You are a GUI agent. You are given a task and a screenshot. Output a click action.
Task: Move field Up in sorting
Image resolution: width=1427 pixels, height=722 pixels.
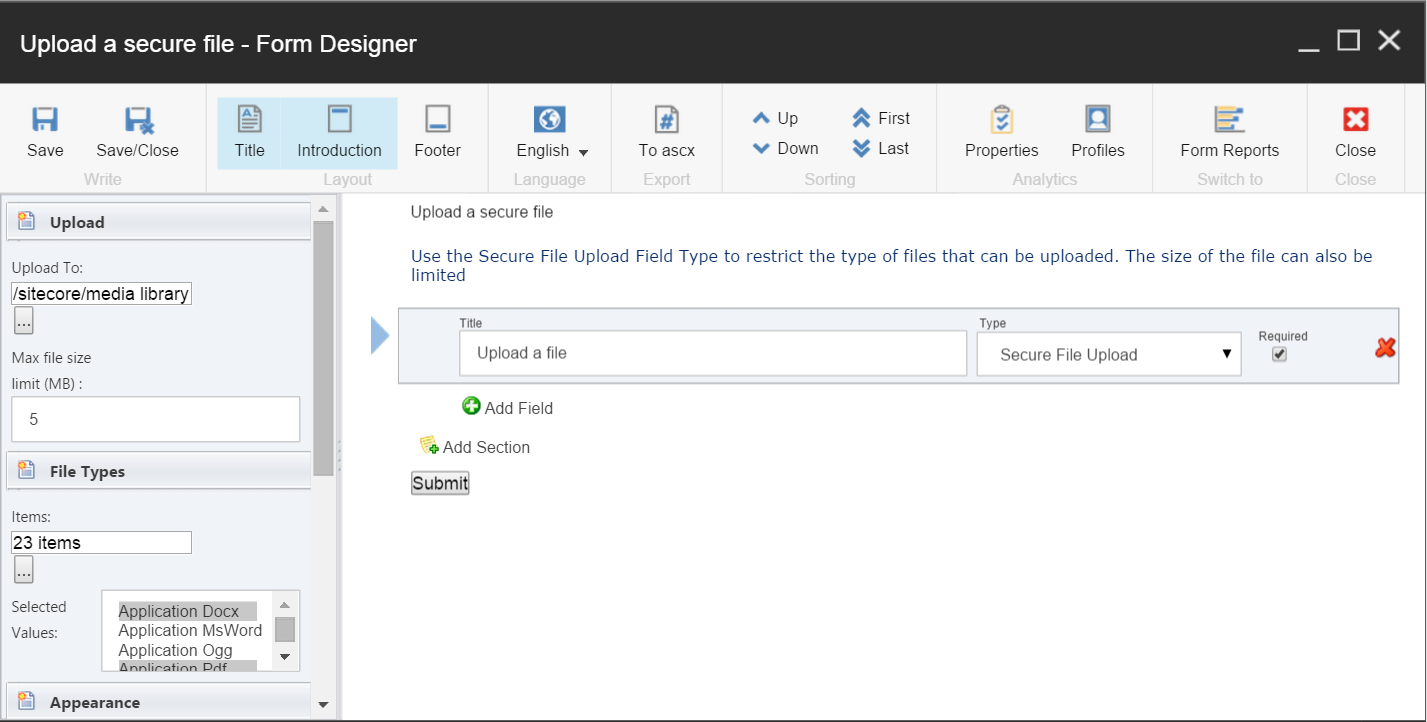pos(775,118)
